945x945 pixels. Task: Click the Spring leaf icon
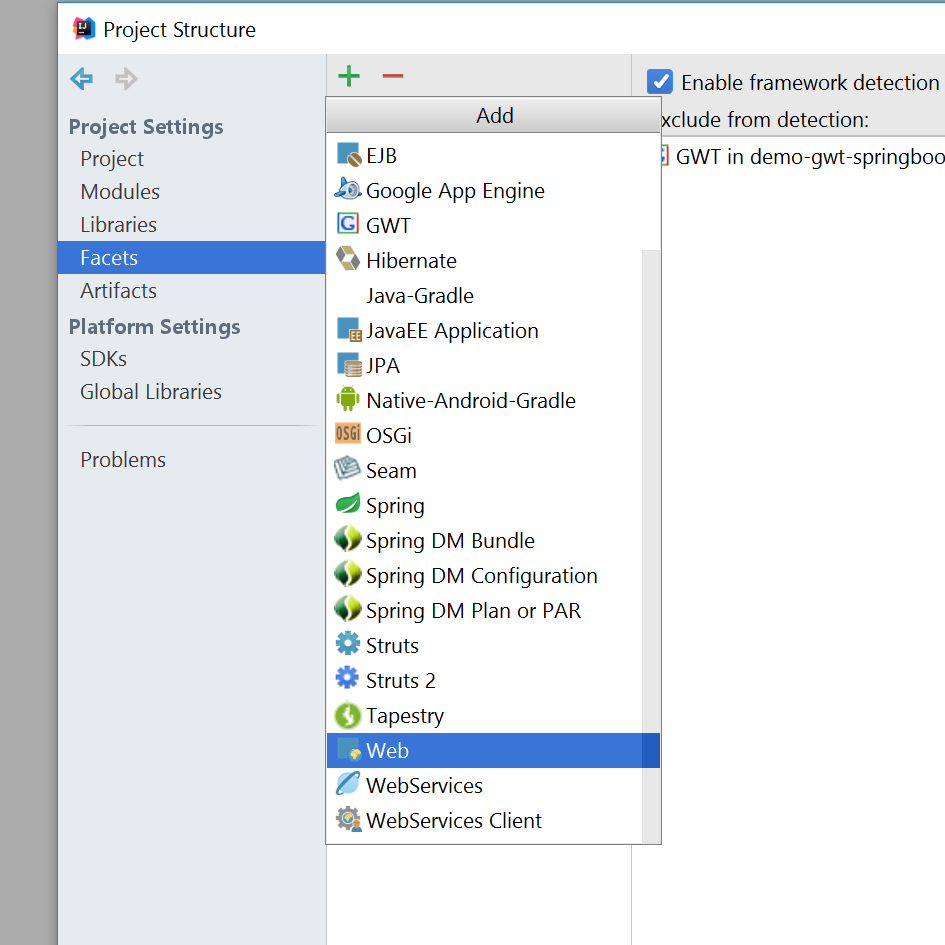click(348, 503)
